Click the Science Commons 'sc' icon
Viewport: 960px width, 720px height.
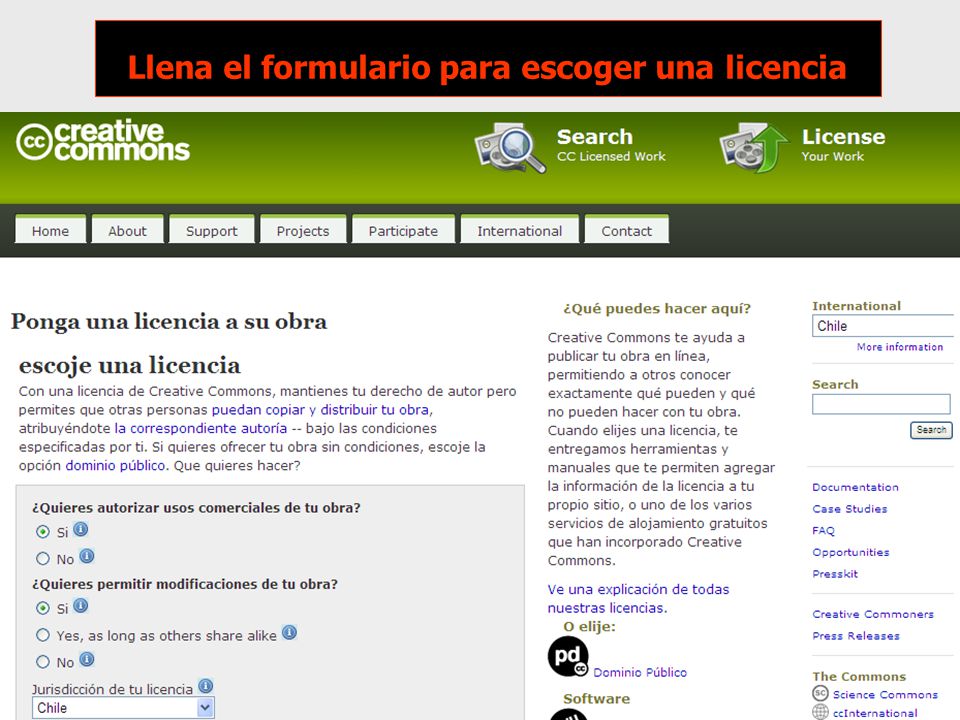(820, 693)
